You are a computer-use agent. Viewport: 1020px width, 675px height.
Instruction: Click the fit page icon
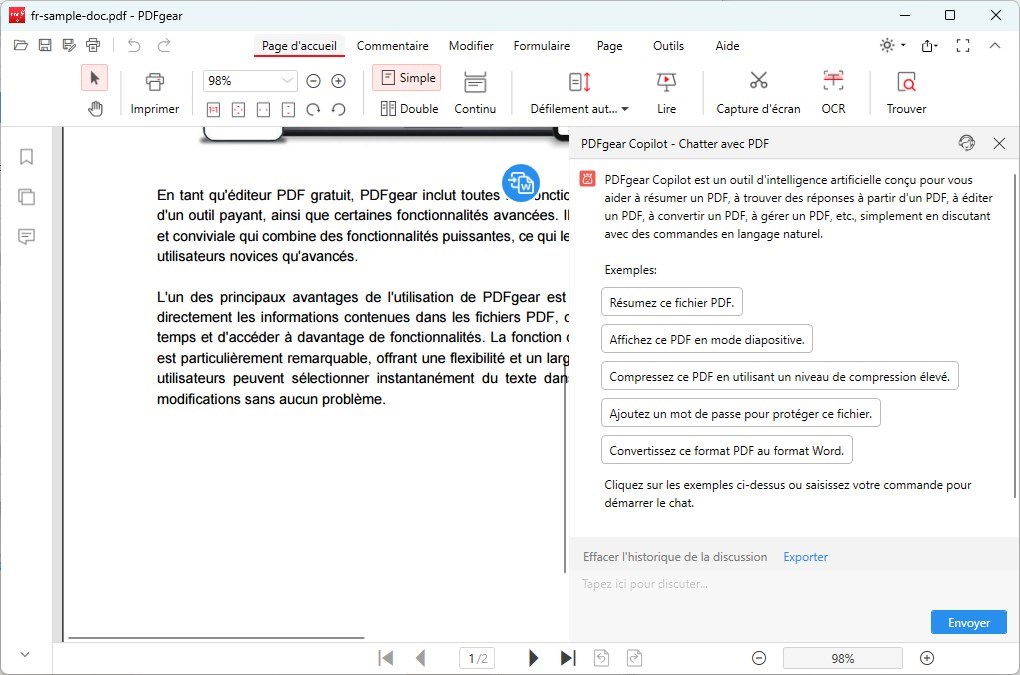(x=239, y=109)
